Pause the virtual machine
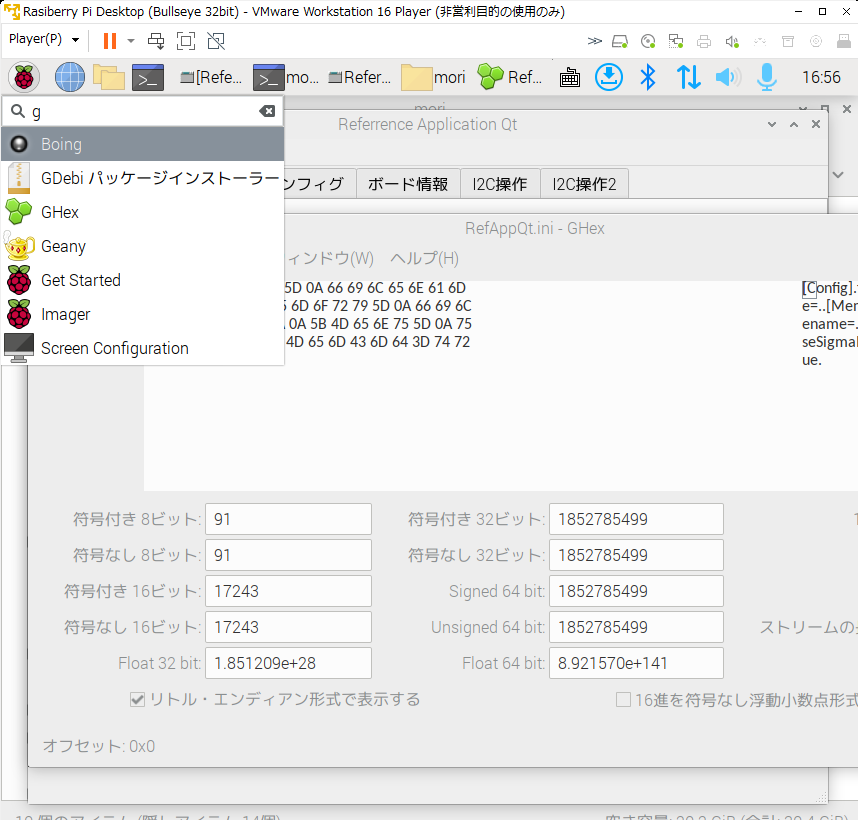The width and height of the screenshot is (858, 820). [110, 40]
